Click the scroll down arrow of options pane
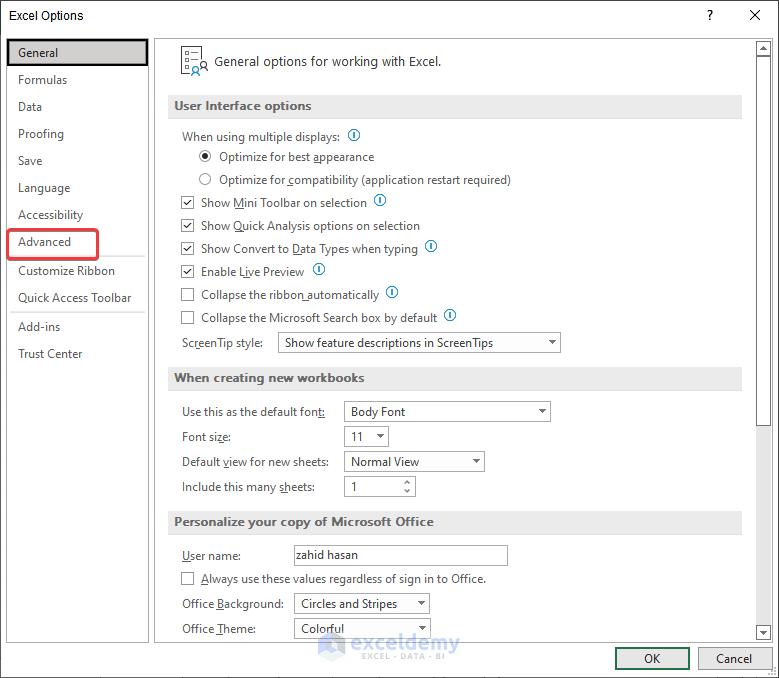Viewport: 779px width, 678px height. pos(763,632)
